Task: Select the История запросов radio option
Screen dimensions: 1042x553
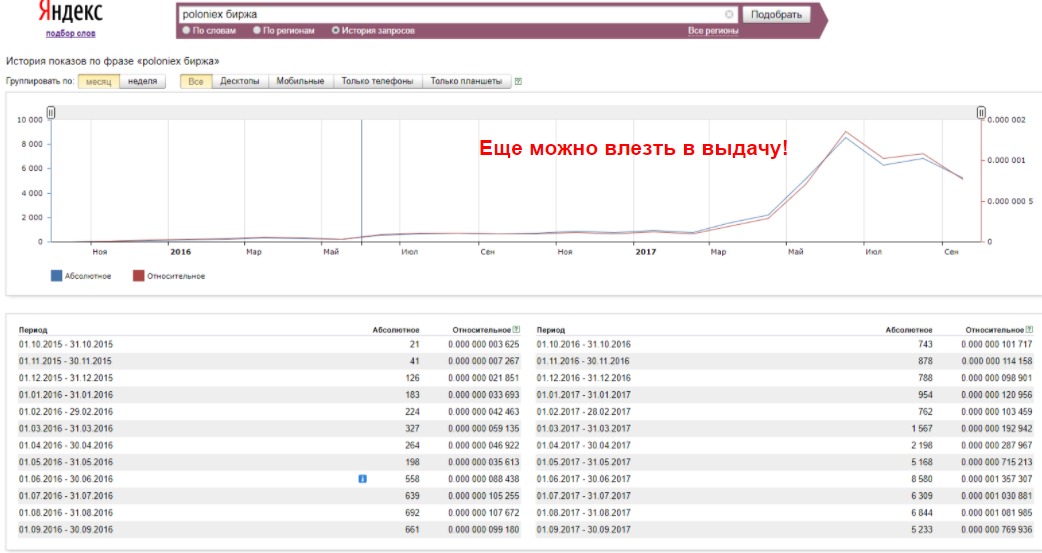Action: [335, 31]
